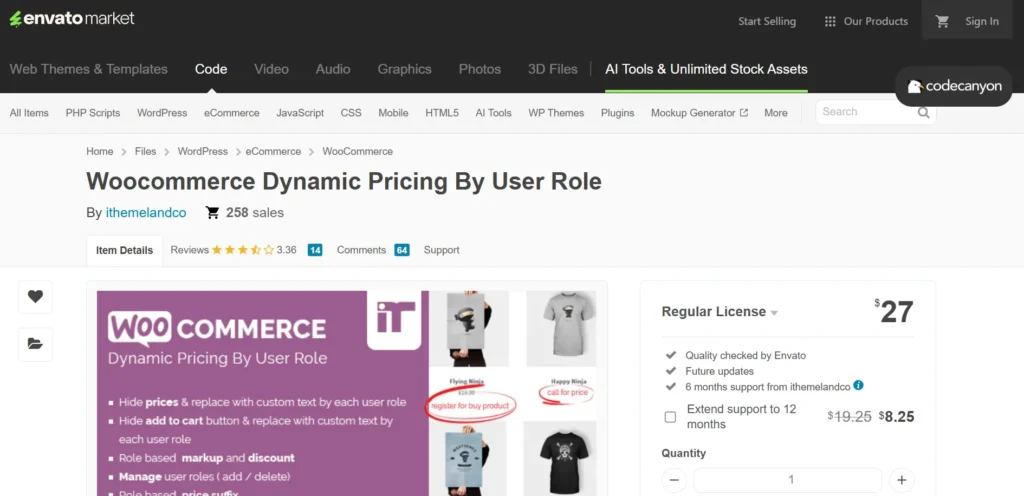Viewport: 1024px width, 496px height.
Task: Open the Photos section
Action: [480, 69]
